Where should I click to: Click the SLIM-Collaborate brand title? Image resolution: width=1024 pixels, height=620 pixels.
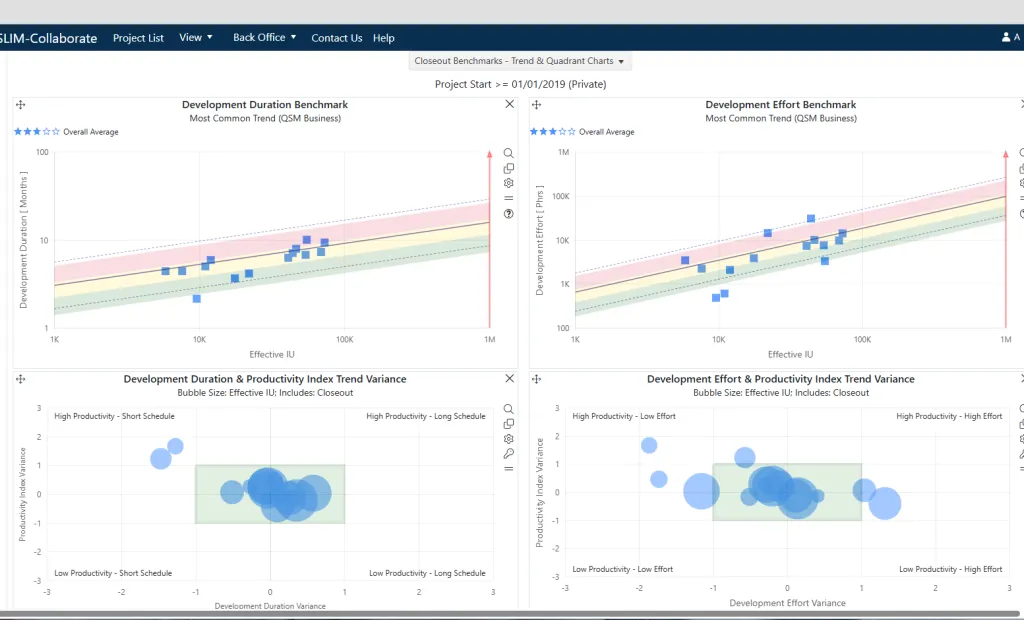[x=48, y=38]
